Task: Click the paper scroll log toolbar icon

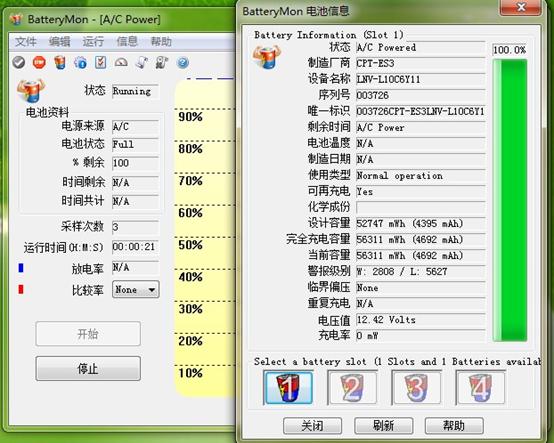Action: point(141,63)
